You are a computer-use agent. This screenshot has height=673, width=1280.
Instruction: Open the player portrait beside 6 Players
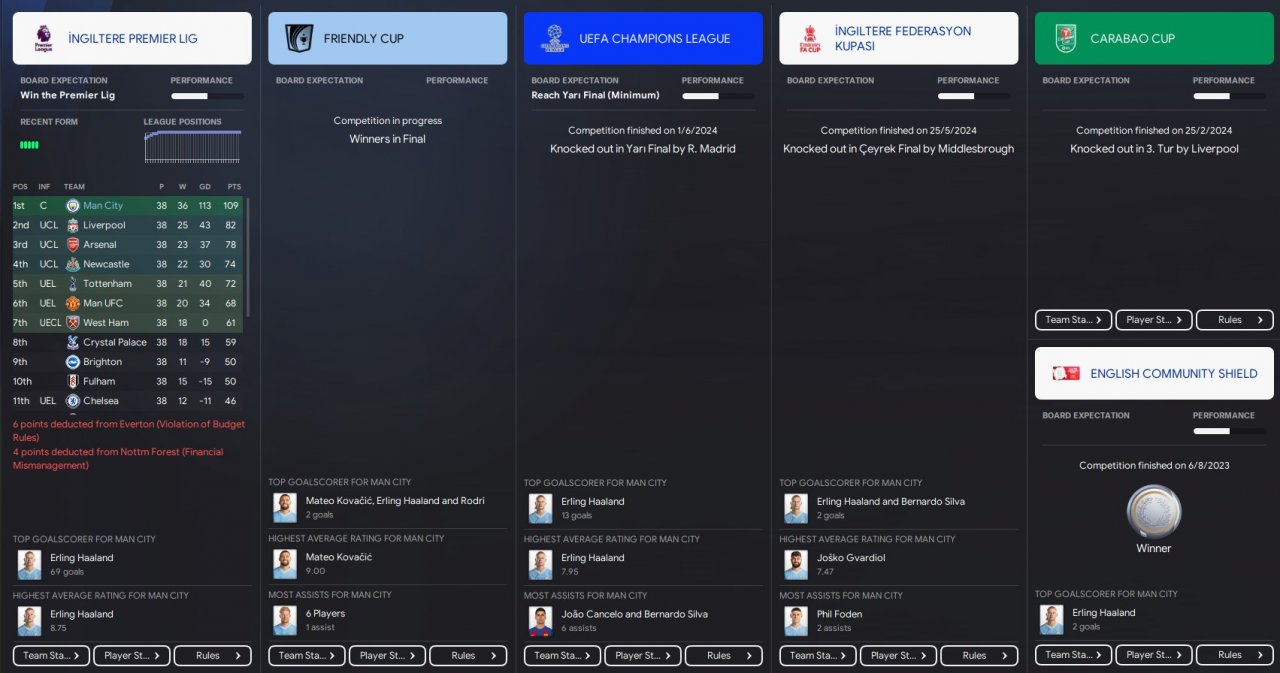285,620
